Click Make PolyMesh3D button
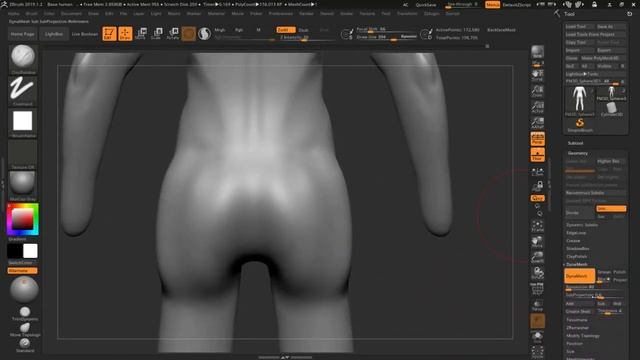 click(x=603, y=58)
